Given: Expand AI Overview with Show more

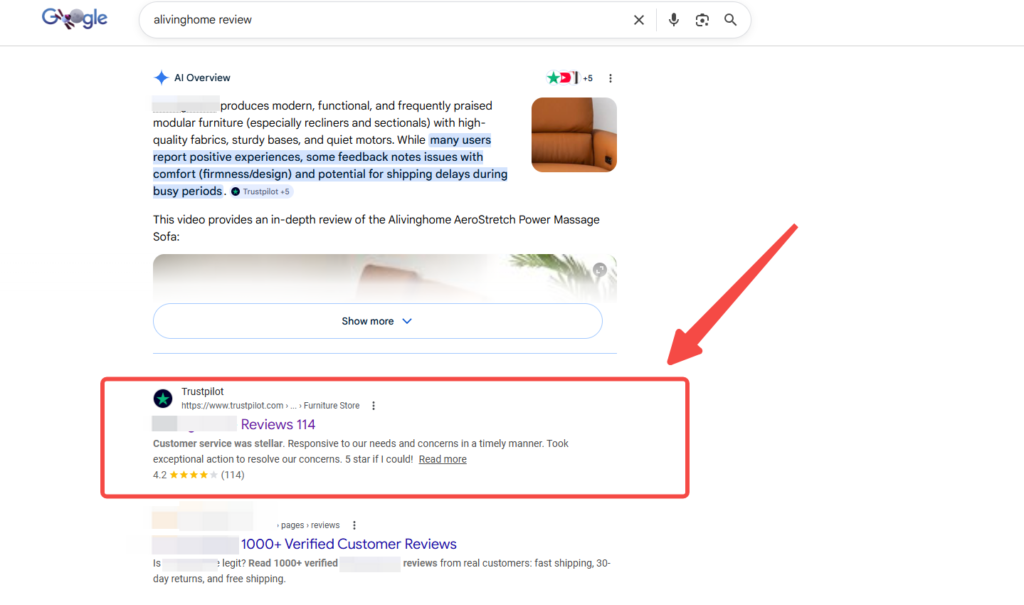Looking at the screenshot, I should pos(377,321).
